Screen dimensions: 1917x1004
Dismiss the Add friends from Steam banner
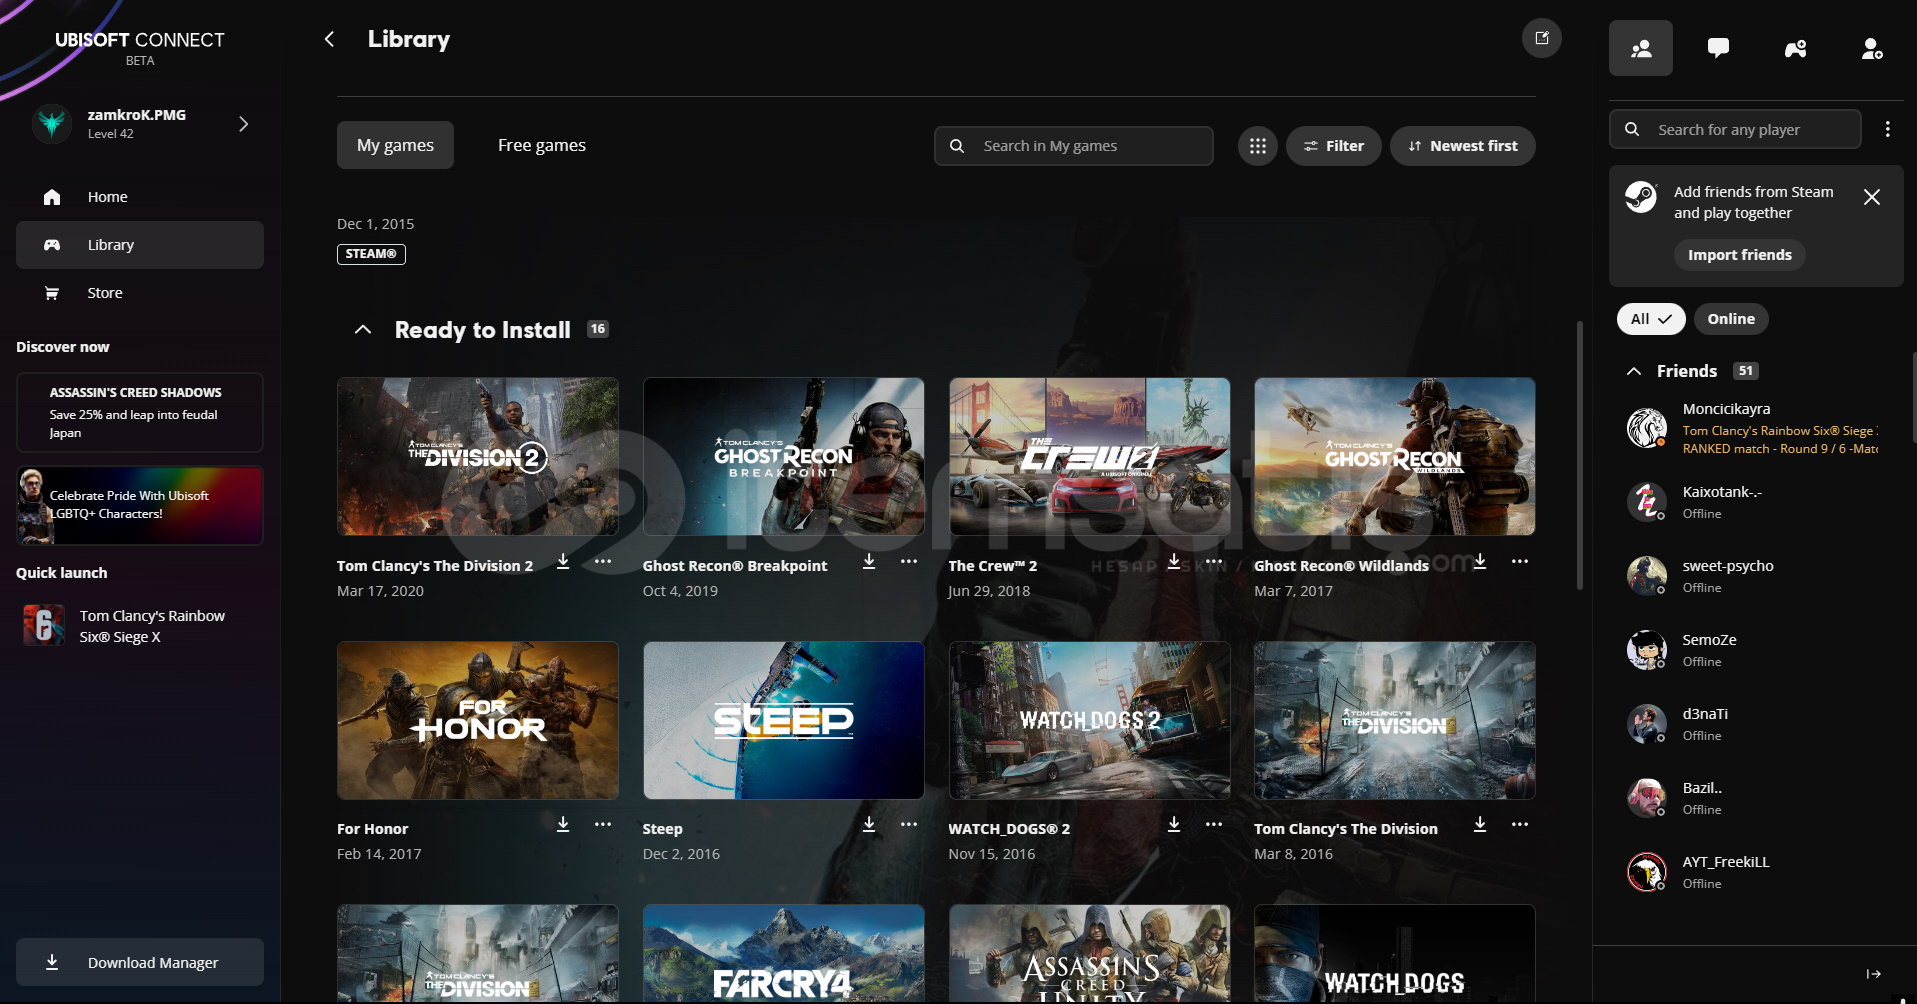[1871, 197]
